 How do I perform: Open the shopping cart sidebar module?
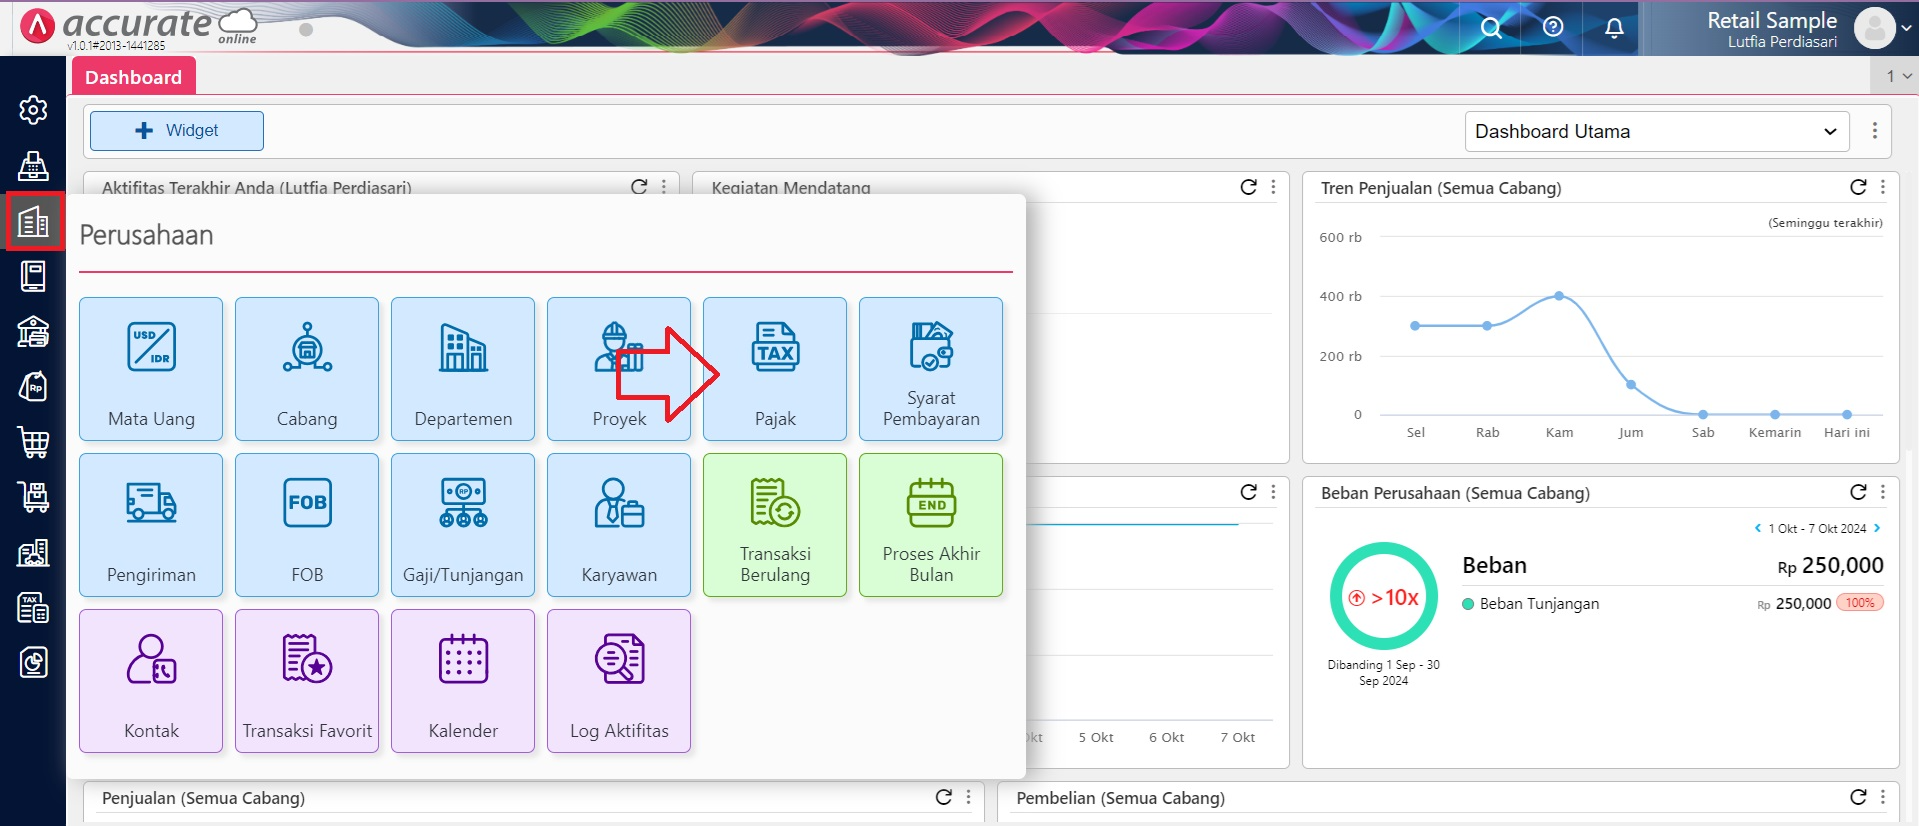(33, 442)
